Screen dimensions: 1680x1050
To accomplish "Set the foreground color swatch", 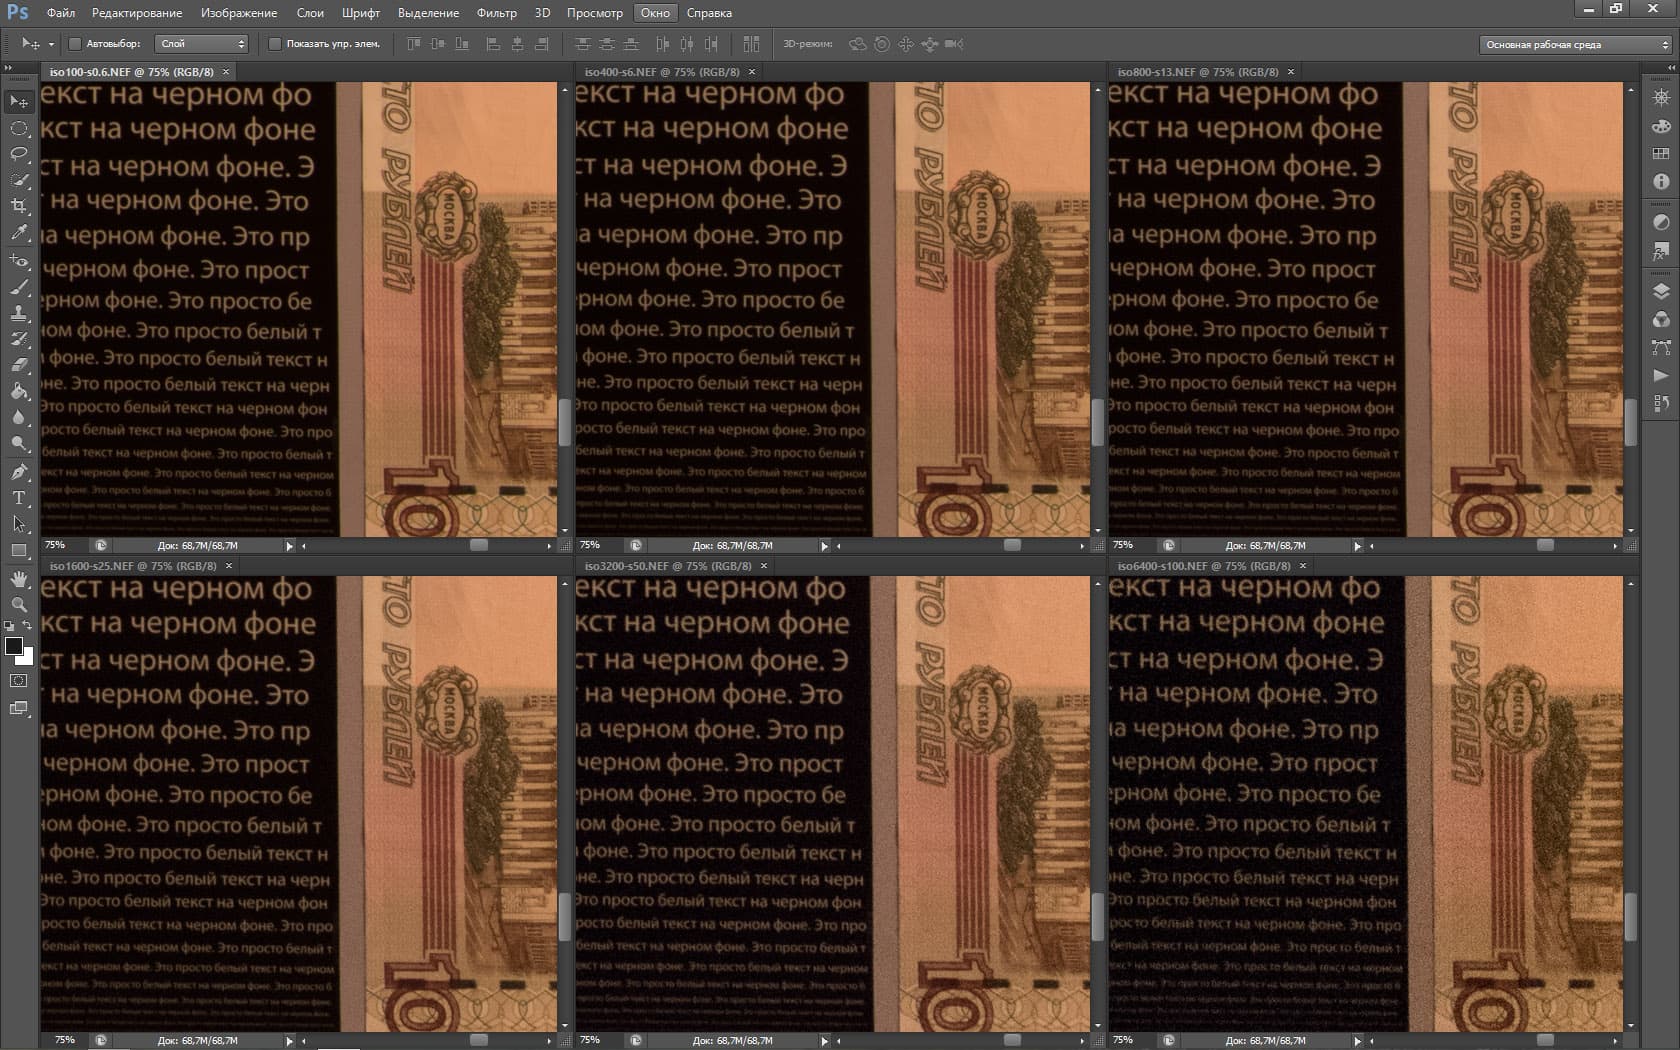I will 13,646.
